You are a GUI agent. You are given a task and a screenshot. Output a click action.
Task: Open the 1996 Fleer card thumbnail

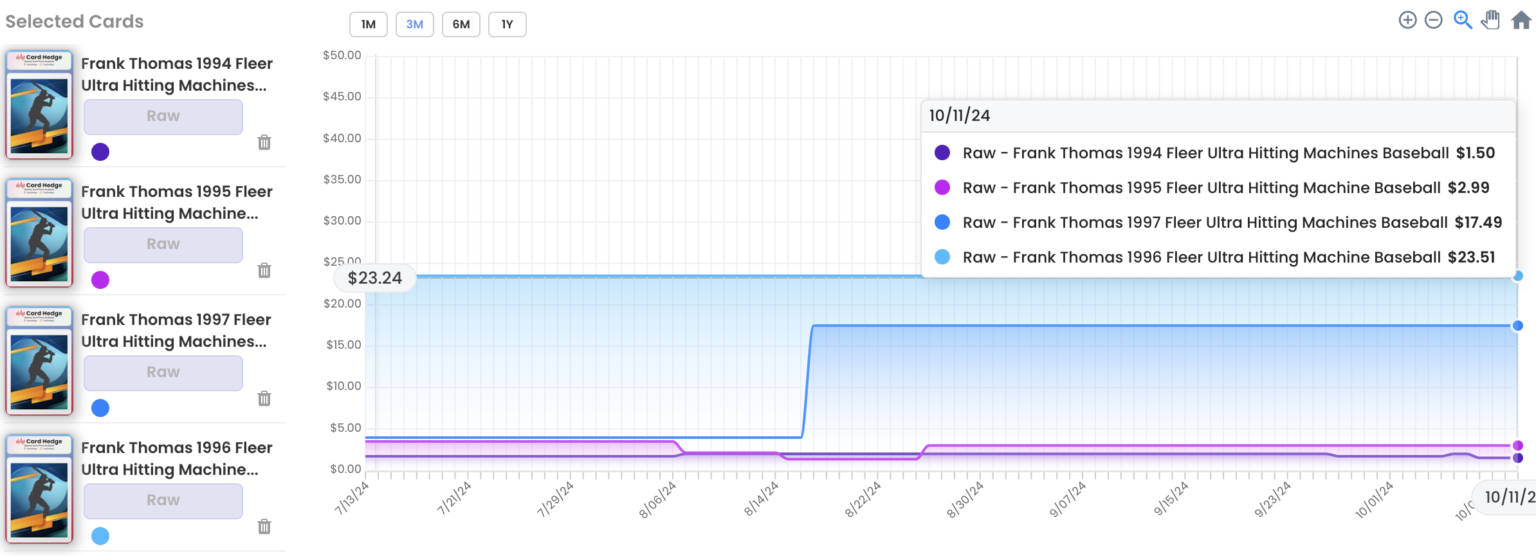(40, 489)
